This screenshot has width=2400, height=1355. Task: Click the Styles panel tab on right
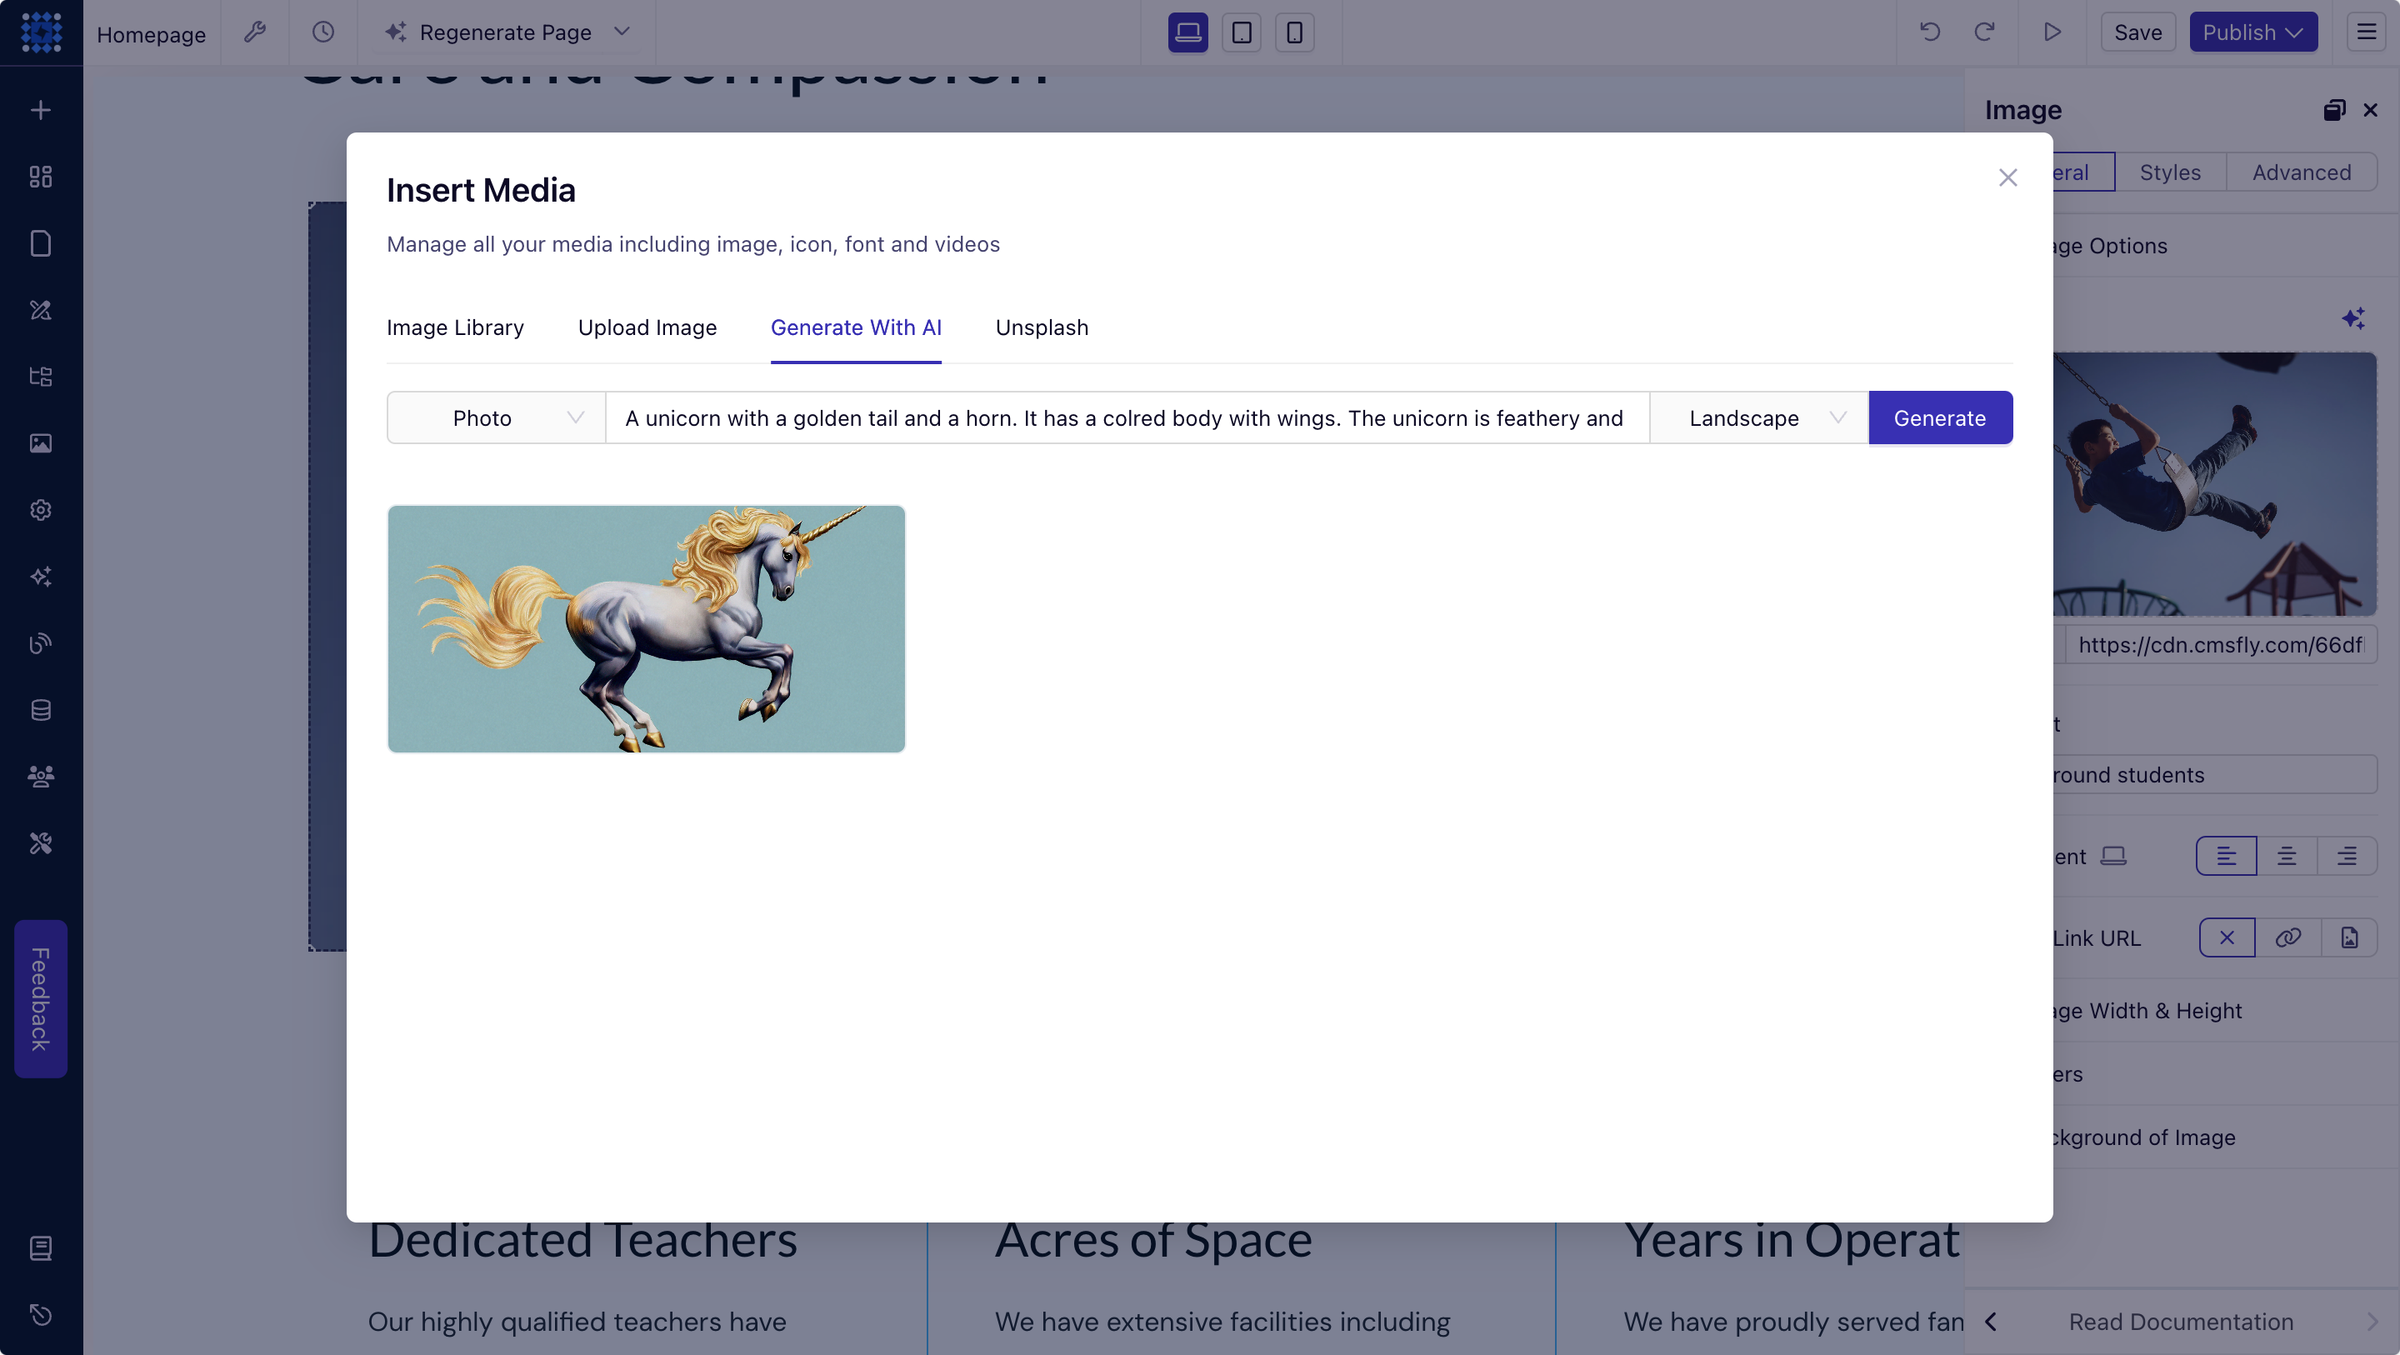pyautogui.click(x=2169, y=170)
